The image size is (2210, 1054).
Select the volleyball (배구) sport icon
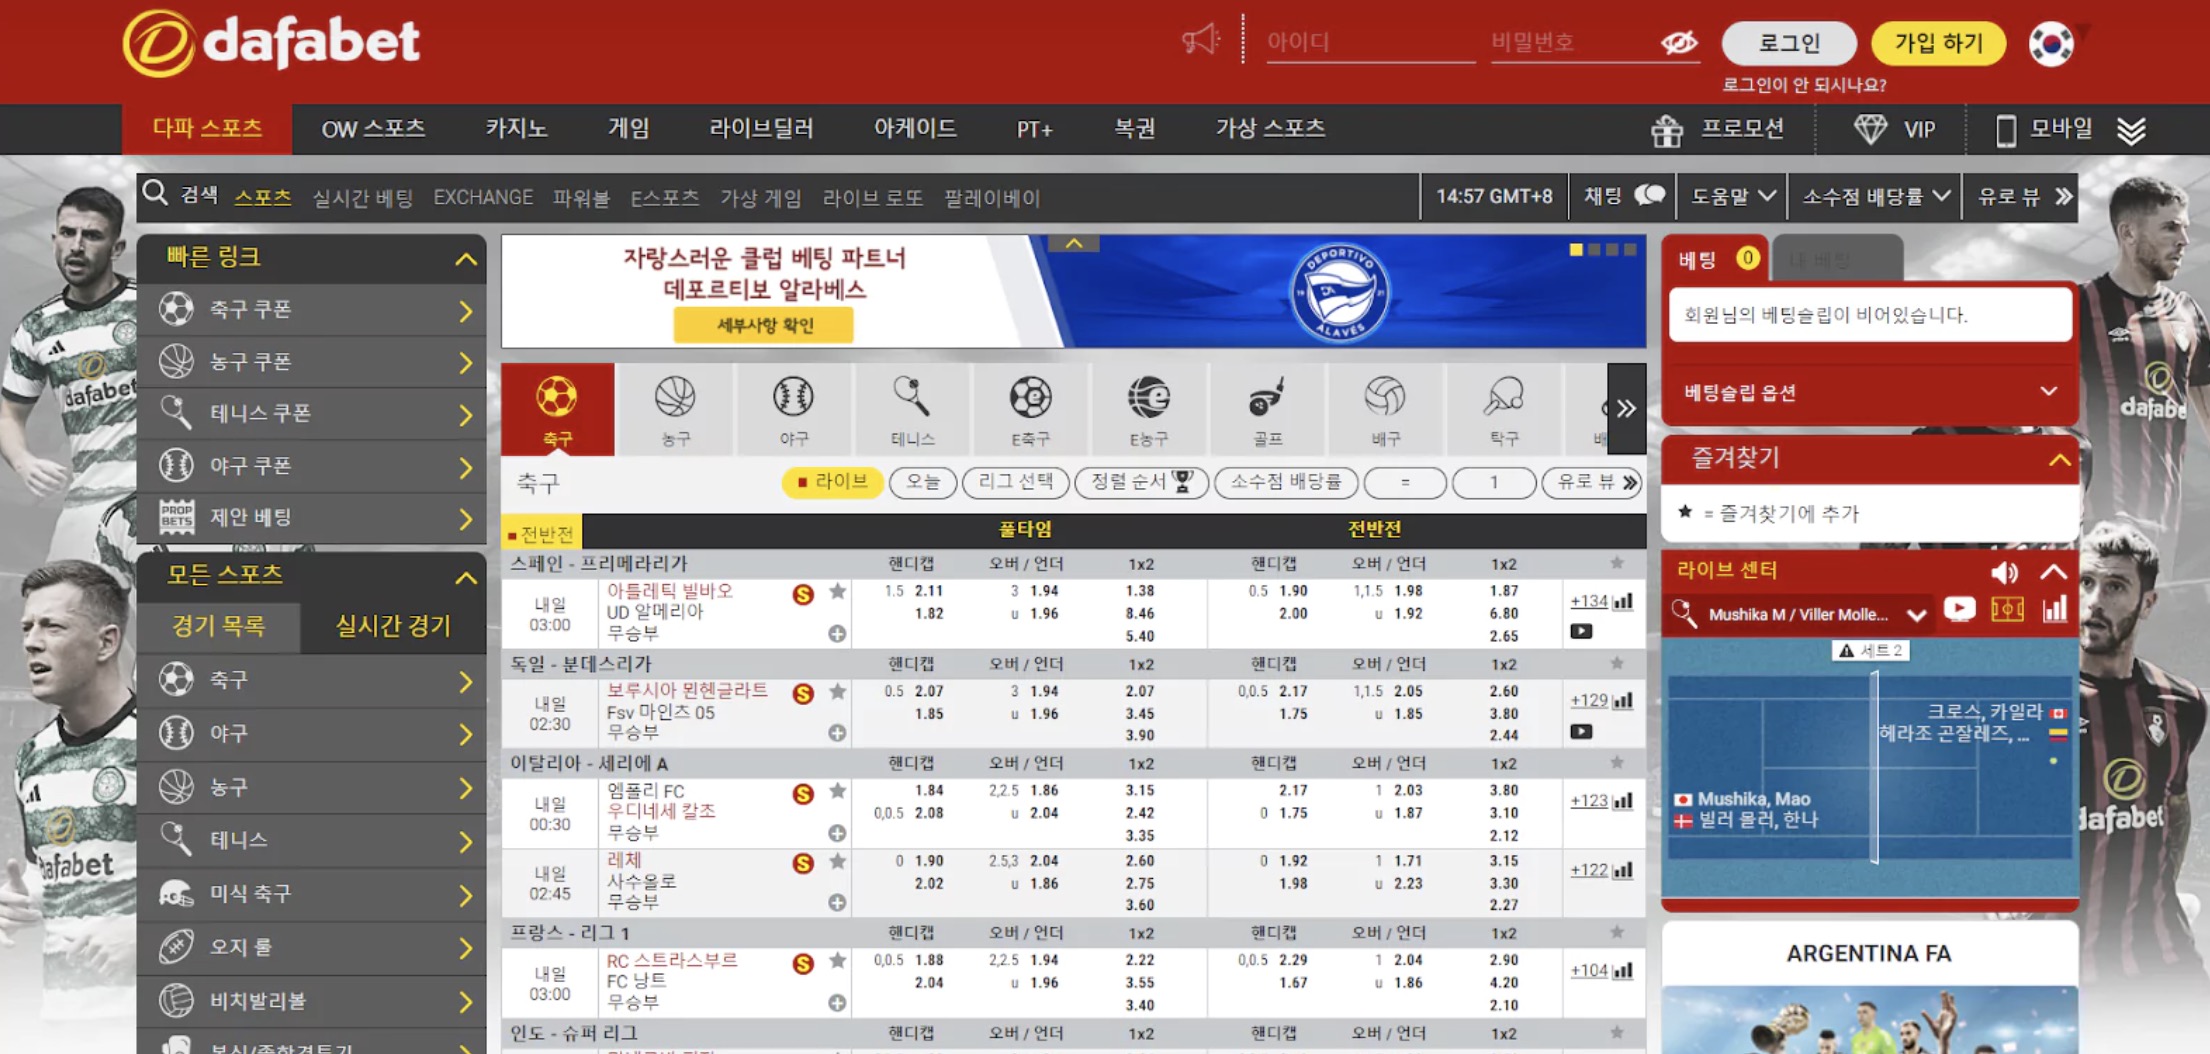(x=1385, y=409)
